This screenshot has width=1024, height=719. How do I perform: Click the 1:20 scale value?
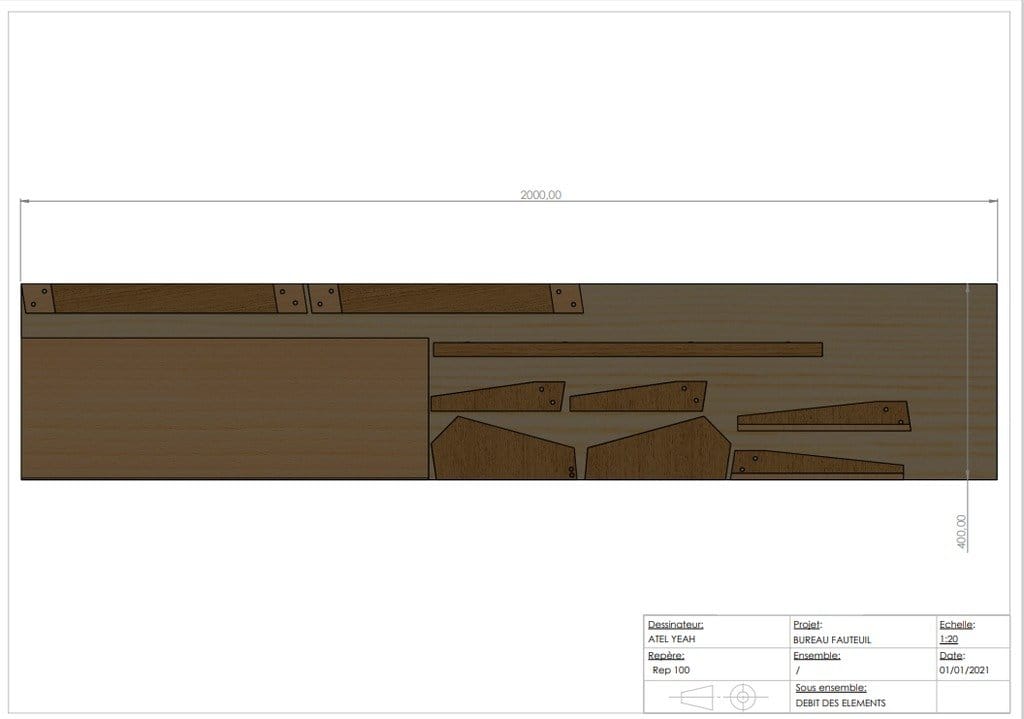point(949,639)
